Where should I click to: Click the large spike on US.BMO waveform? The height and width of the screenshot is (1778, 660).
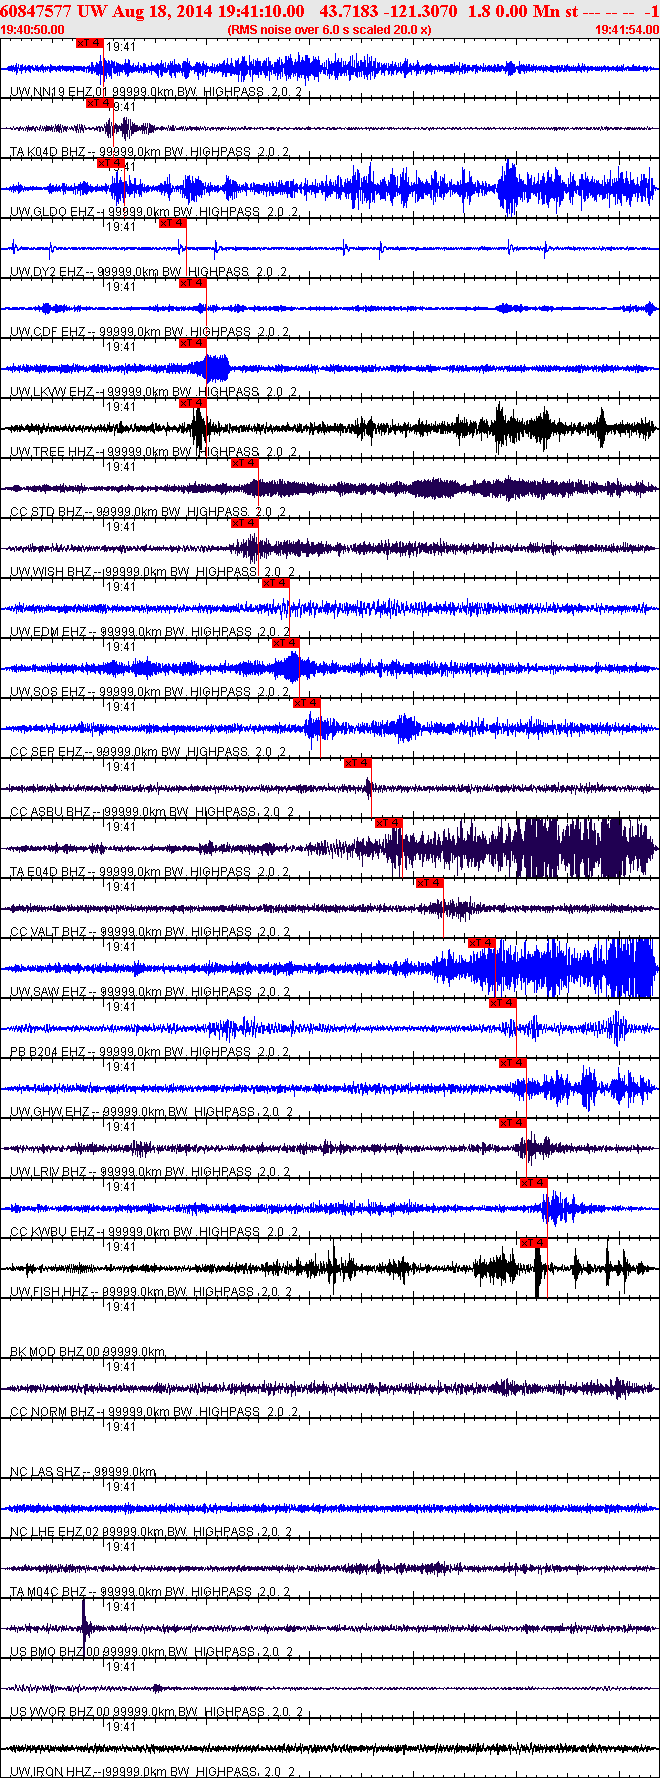coord(84,1618)
